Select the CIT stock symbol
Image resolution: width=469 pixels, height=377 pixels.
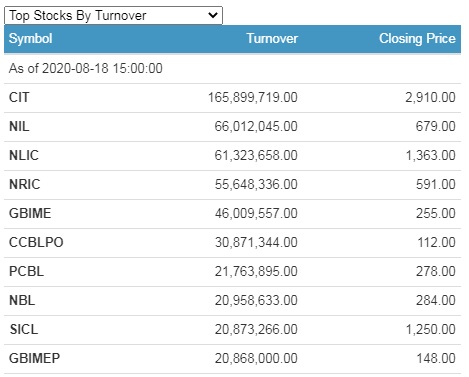pyautogui.click(x=19, y=97)
